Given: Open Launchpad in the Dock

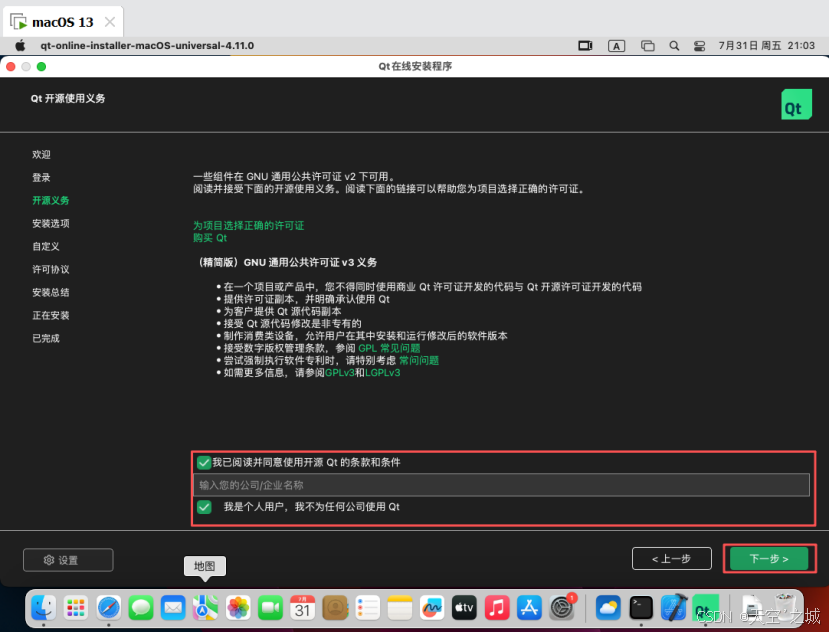Looking at the screenshot, I should [x=76, y=608].
